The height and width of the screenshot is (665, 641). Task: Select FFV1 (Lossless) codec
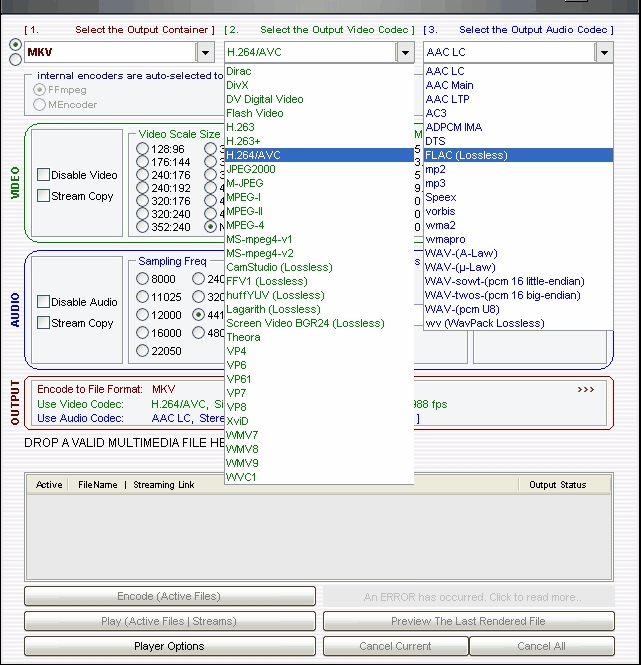pyautogui.click(x=319, y=281)
